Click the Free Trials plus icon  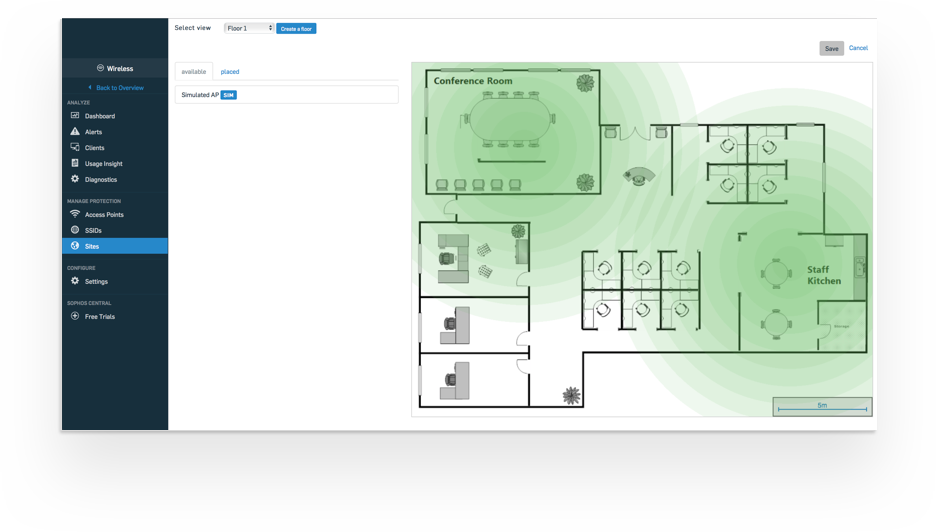click(x=75, y=316)
